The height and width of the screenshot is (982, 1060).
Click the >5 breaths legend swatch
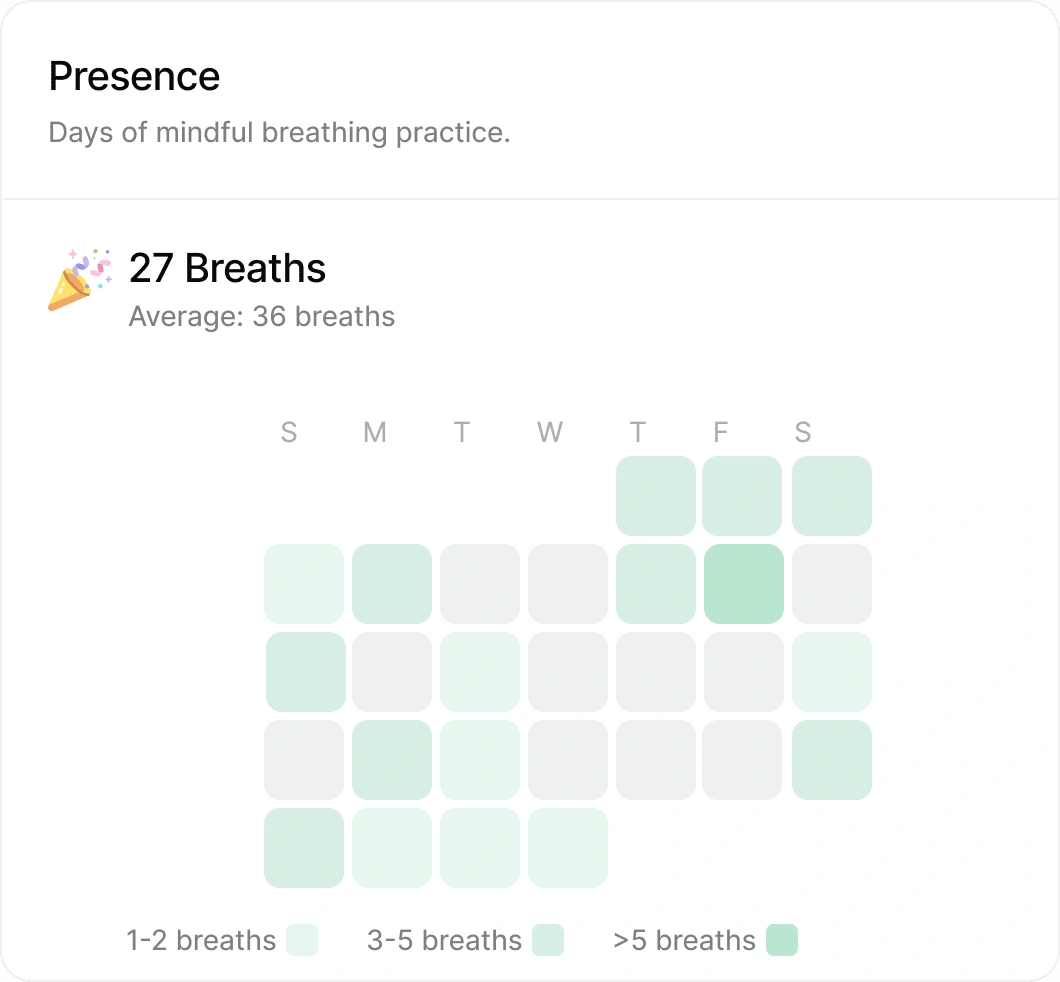click(783, 940)
